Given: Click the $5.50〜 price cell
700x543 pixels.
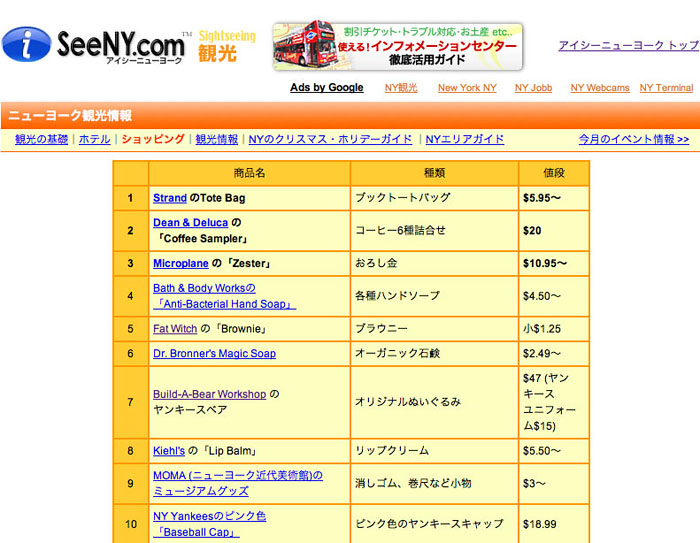Looking at the screenshot, I should pyautogui.click(x=554, y=451).
